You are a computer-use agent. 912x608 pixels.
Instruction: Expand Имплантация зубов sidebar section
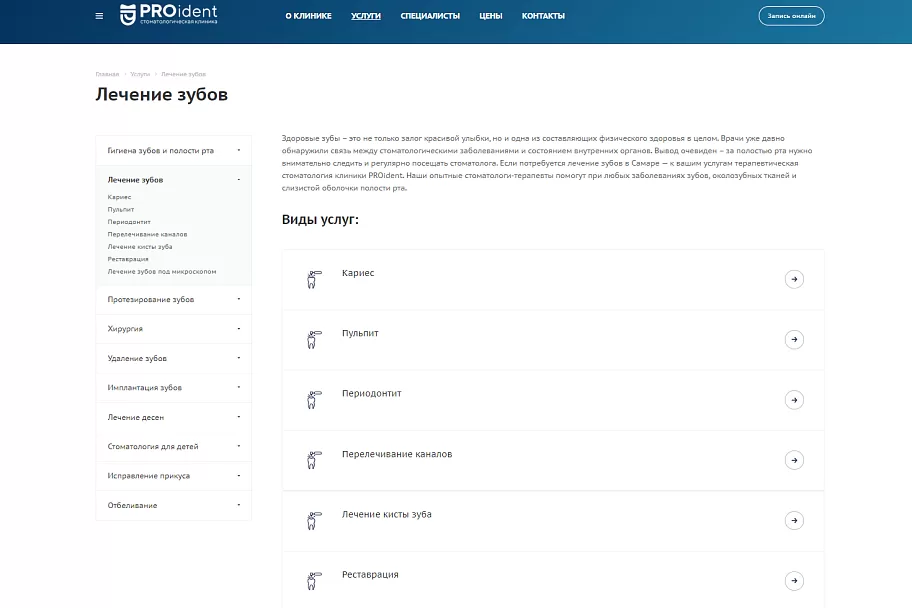(238, 387)
